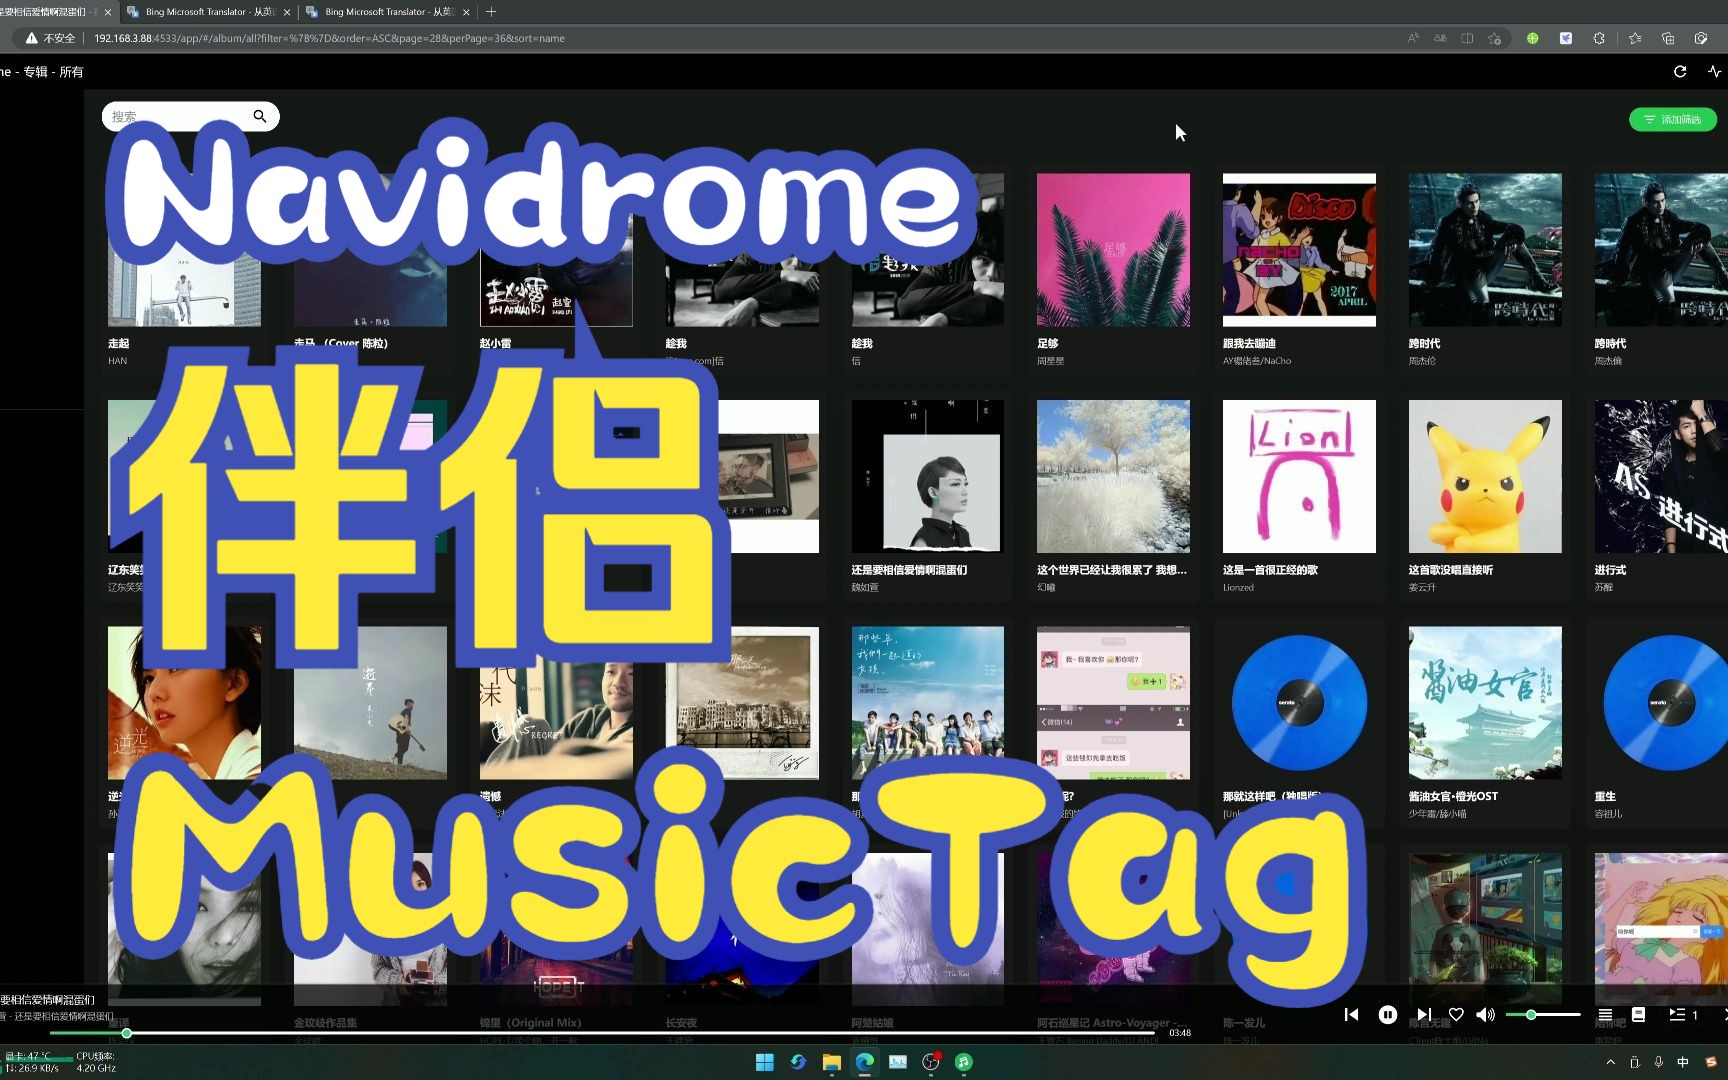Open OBS Studio from taskbar
Viewport: 1728px width, 1080px height.
point(931,1062)
